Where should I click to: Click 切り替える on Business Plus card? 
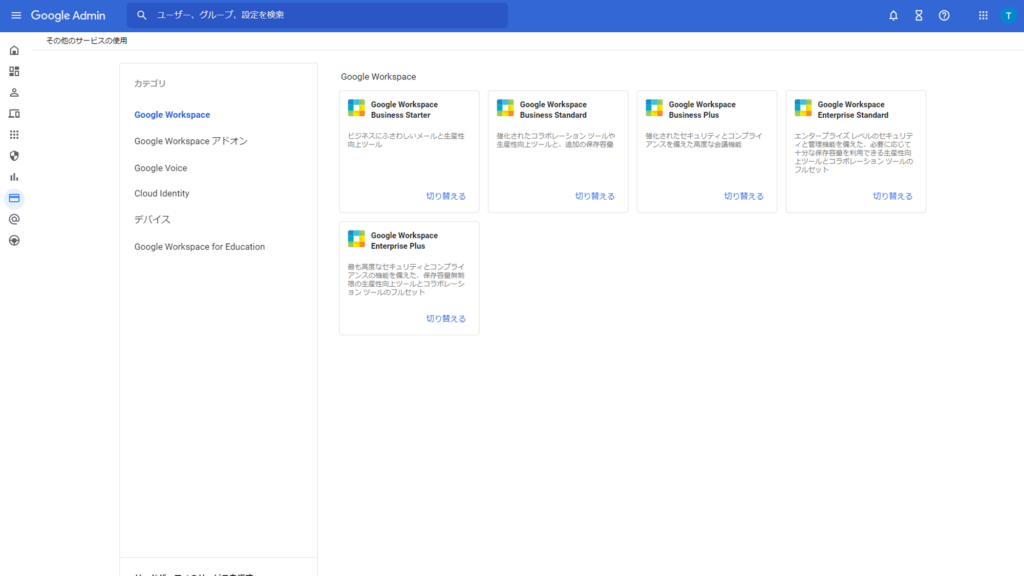(744, 196)
